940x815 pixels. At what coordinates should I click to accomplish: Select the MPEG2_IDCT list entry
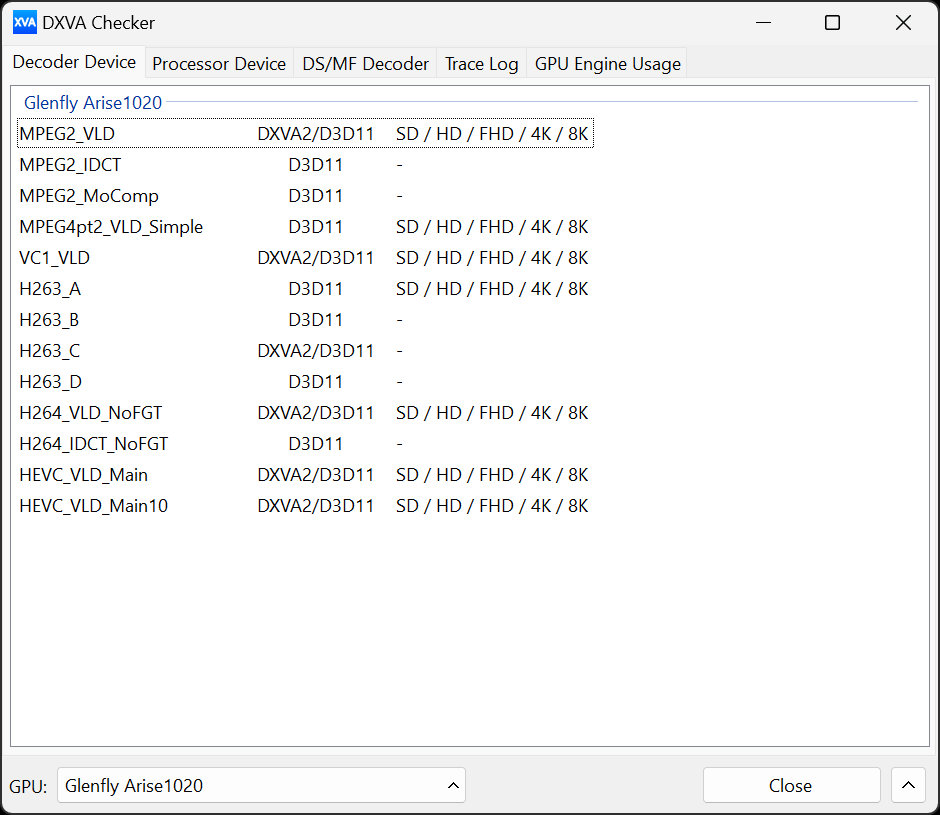click(70, 164)
